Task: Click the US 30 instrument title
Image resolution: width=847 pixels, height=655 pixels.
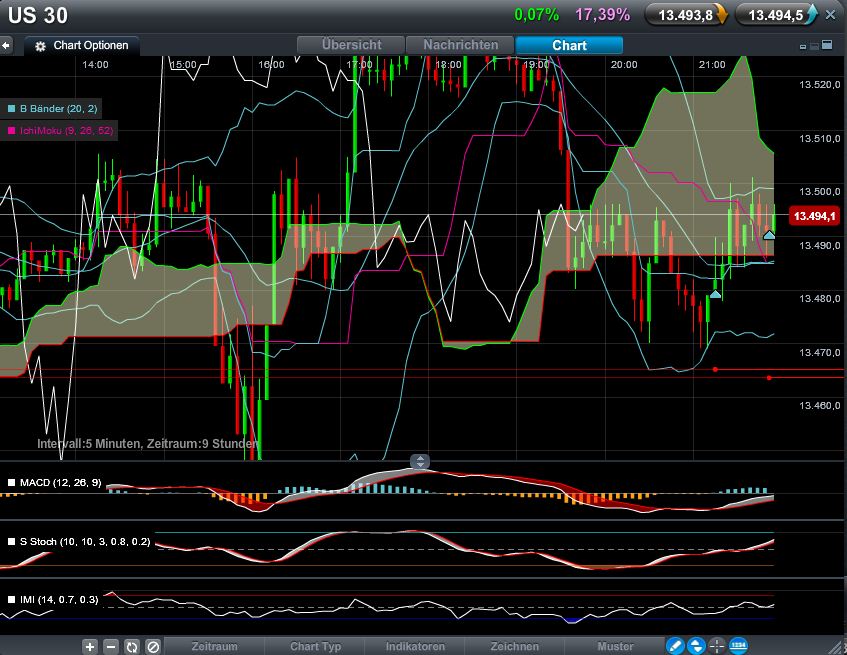Action: pyautogui.click(x=38, y=15)
